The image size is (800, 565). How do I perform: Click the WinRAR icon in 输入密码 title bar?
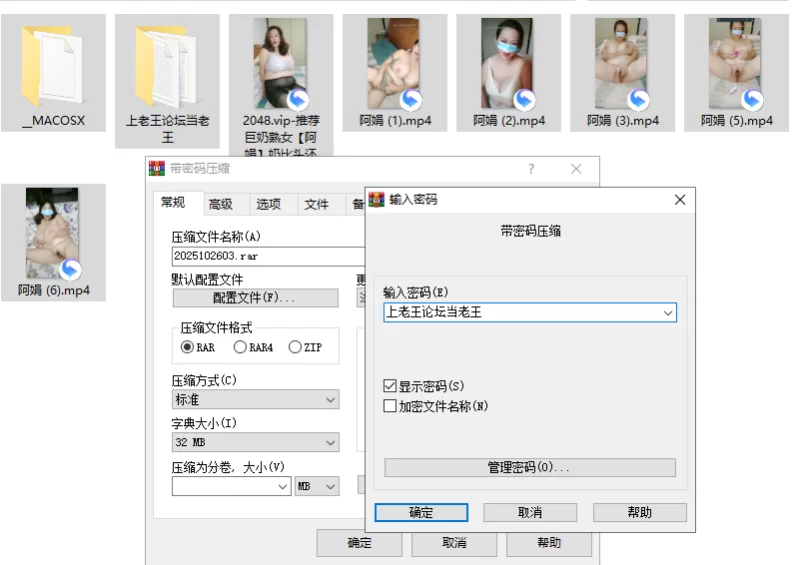pos(377,199)
